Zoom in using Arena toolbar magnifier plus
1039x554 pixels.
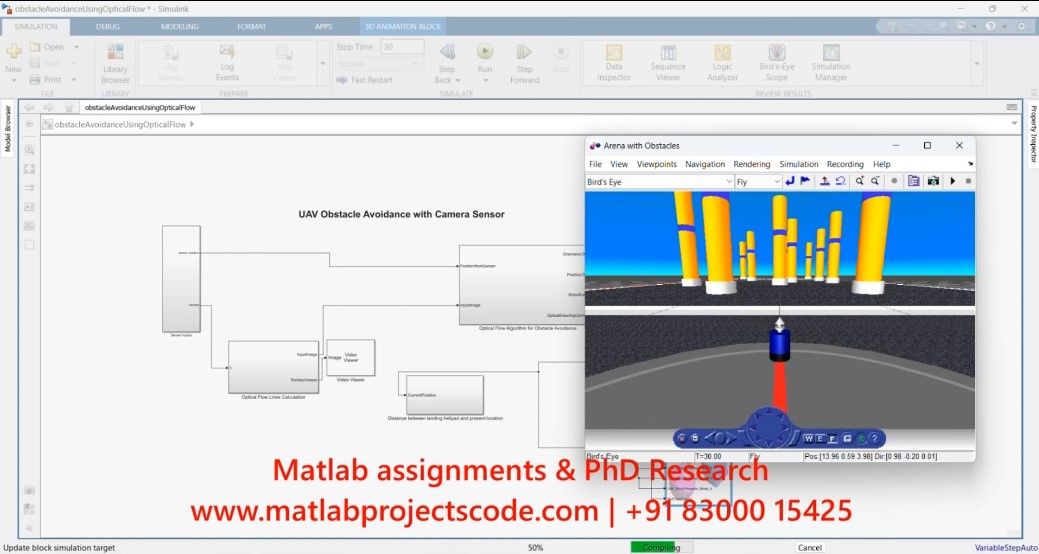click(859, 181)
